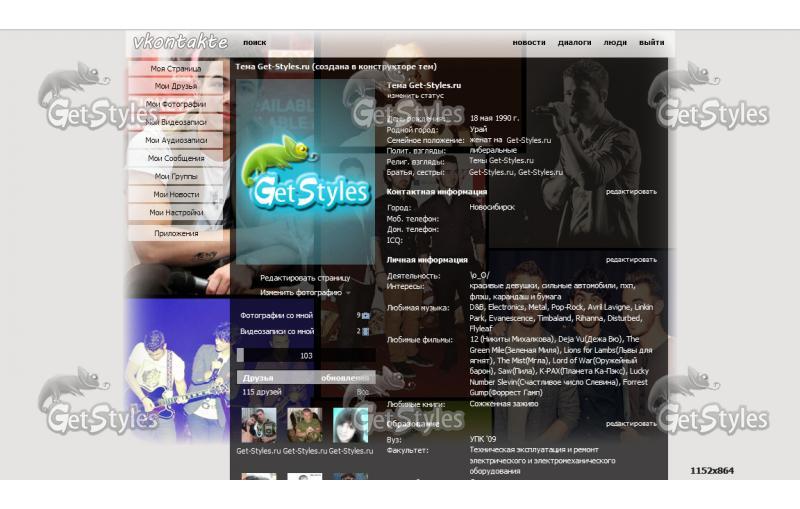Click the camera icon beside photos count
The width and height of the screenshot is (800, 509).
pyautogui.click(x=365, y=315)
